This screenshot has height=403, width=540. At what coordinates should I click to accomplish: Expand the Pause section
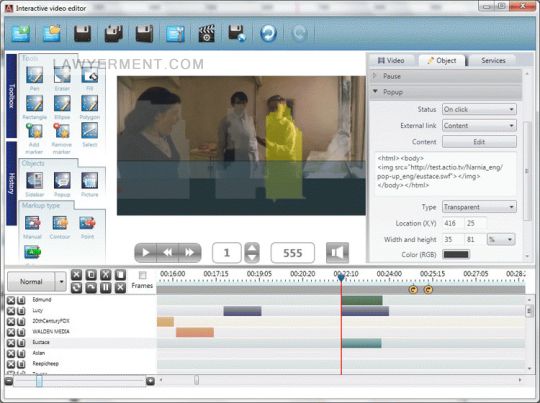445,76
